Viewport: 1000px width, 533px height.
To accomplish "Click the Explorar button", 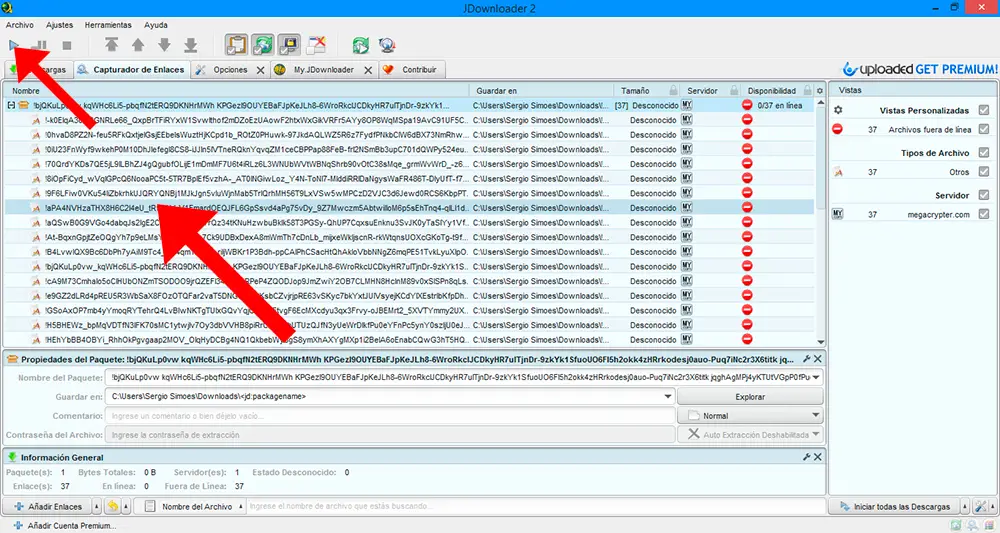I will (x=750, y=397).
